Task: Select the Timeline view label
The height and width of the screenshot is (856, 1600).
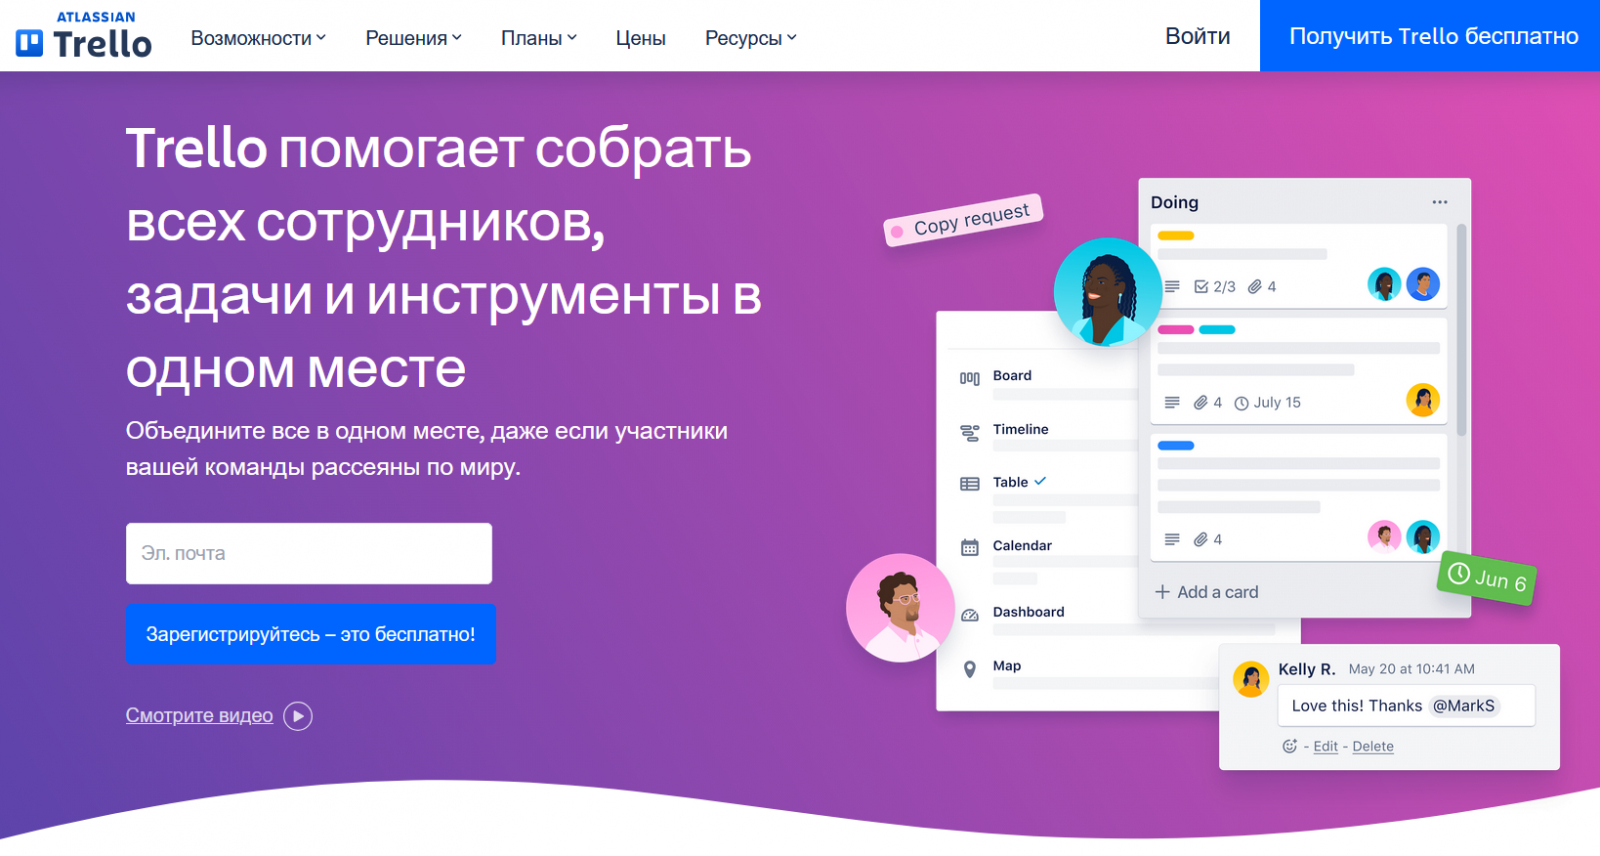Action: point(1021,430)
